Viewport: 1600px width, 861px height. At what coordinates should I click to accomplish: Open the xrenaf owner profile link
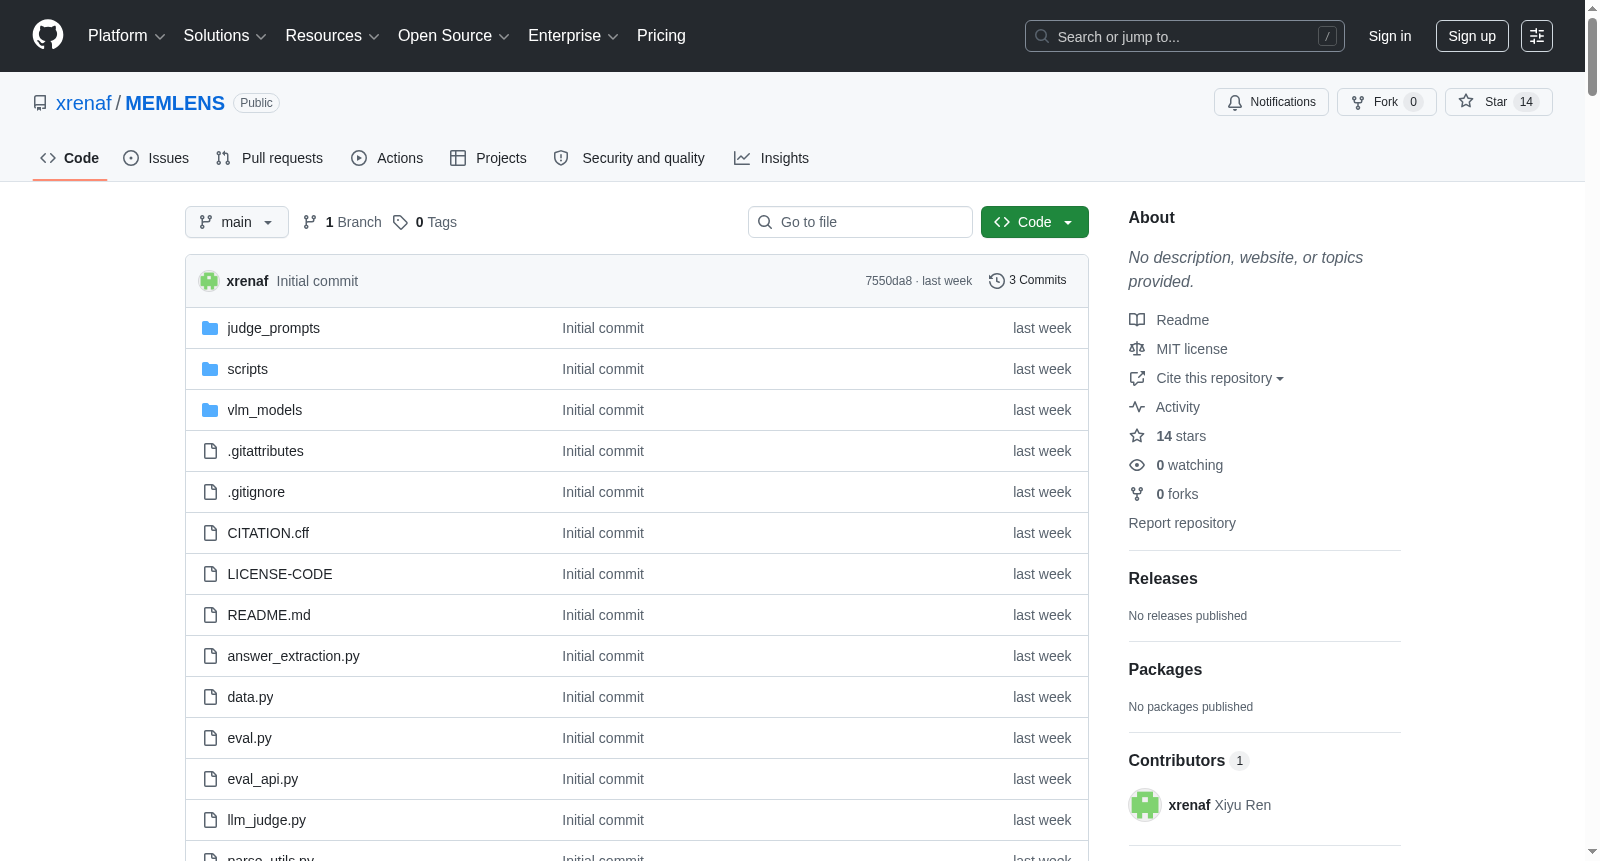(x=84, y=103)
